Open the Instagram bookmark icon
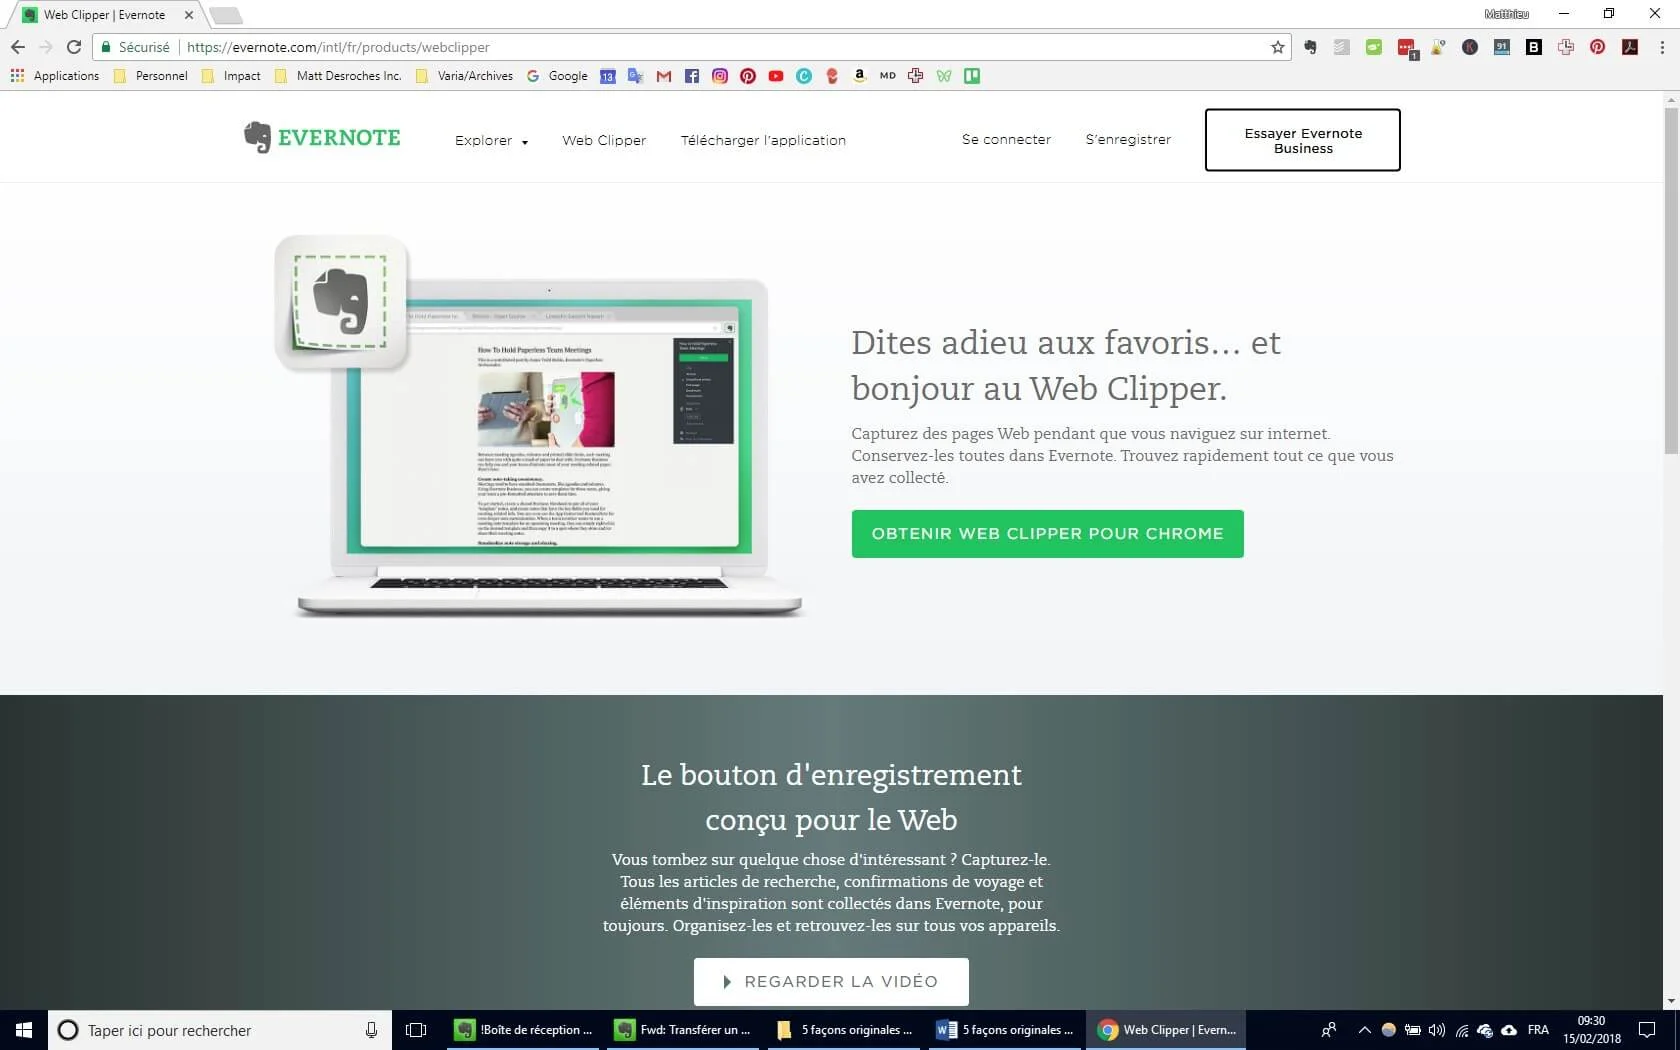This screenshot has height=1050, width=1680. point(720,76)
